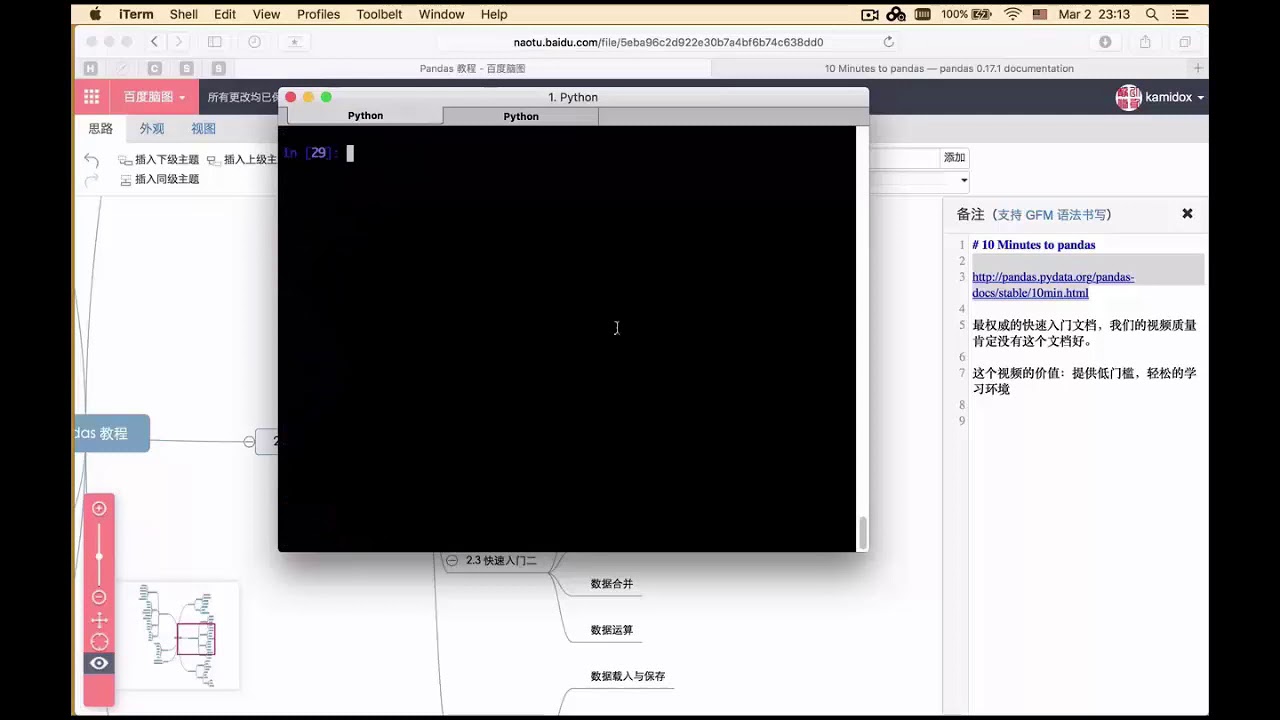Switch to the first Python tab in iTerm
Screen dimensions: 1280x720
click(365, 116)
